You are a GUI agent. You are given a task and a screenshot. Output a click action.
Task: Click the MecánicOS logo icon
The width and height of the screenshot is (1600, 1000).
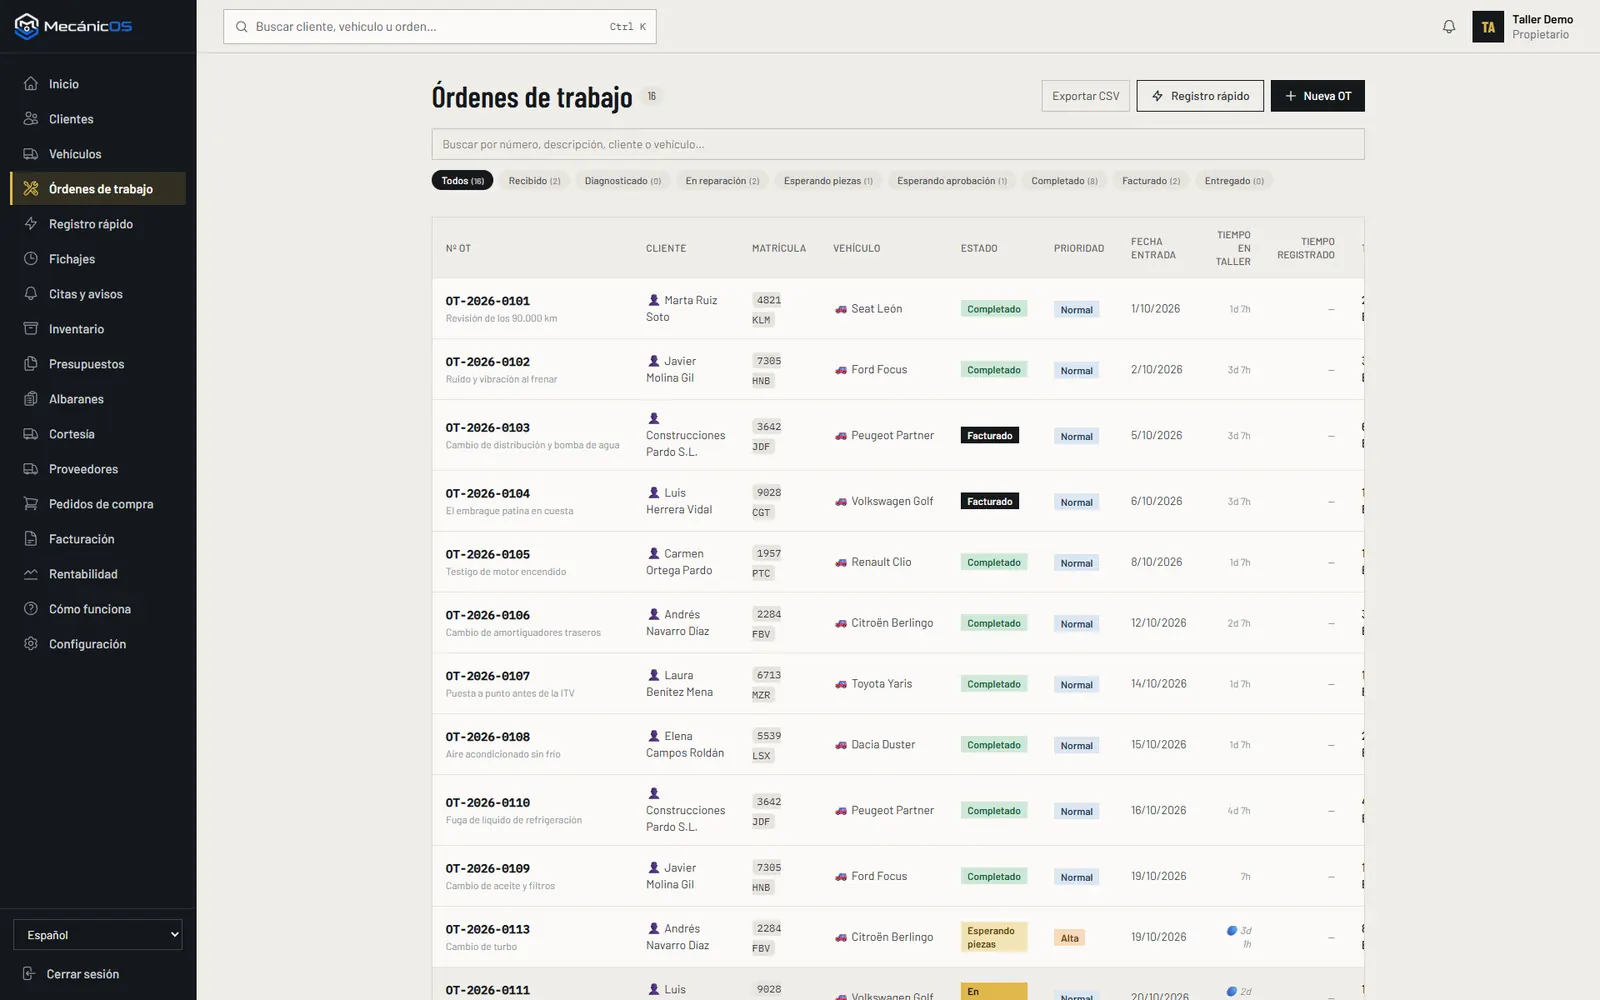27,26
